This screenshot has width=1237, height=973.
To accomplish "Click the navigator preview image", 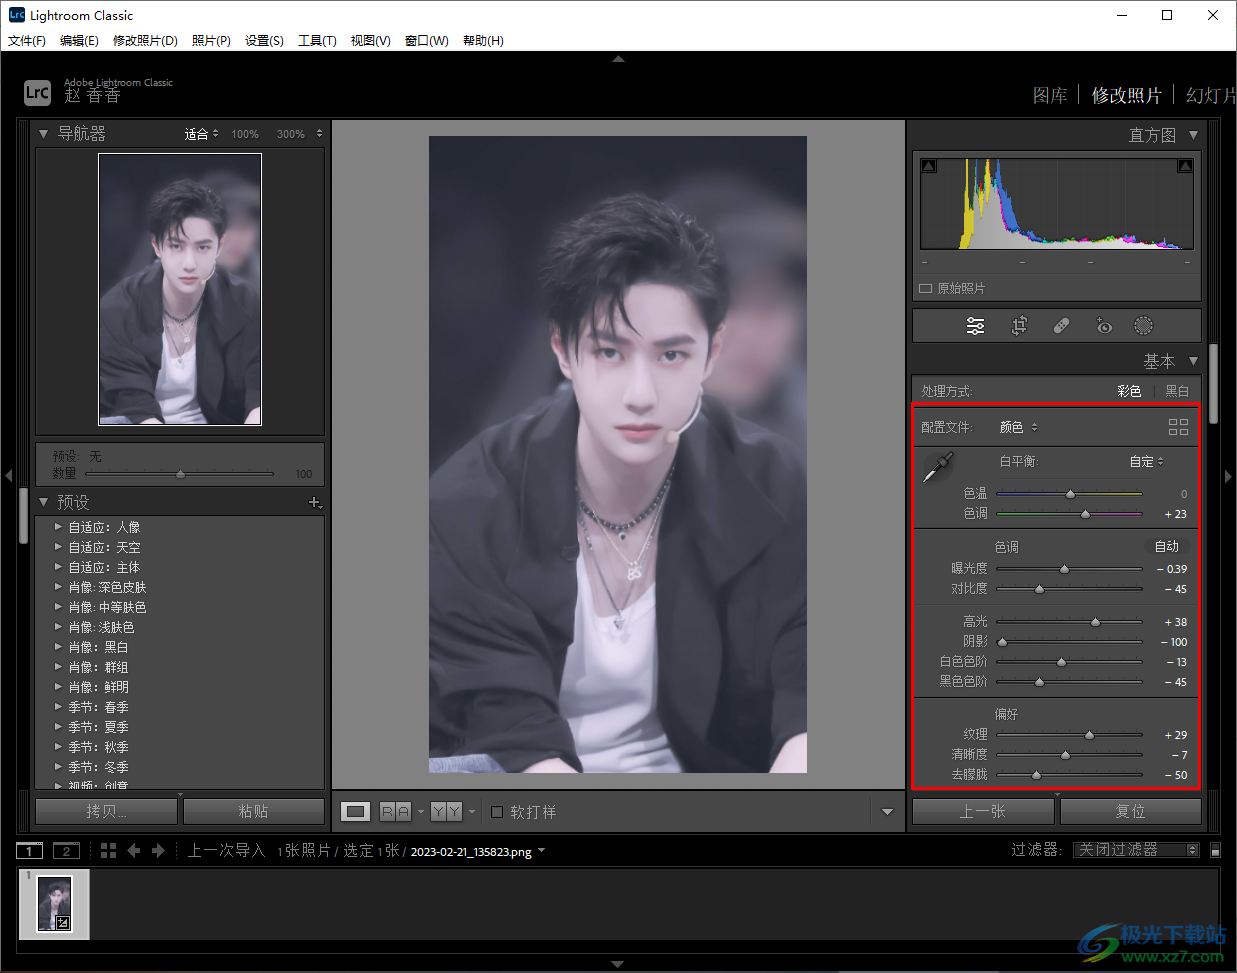I will [x=180, y=289].
